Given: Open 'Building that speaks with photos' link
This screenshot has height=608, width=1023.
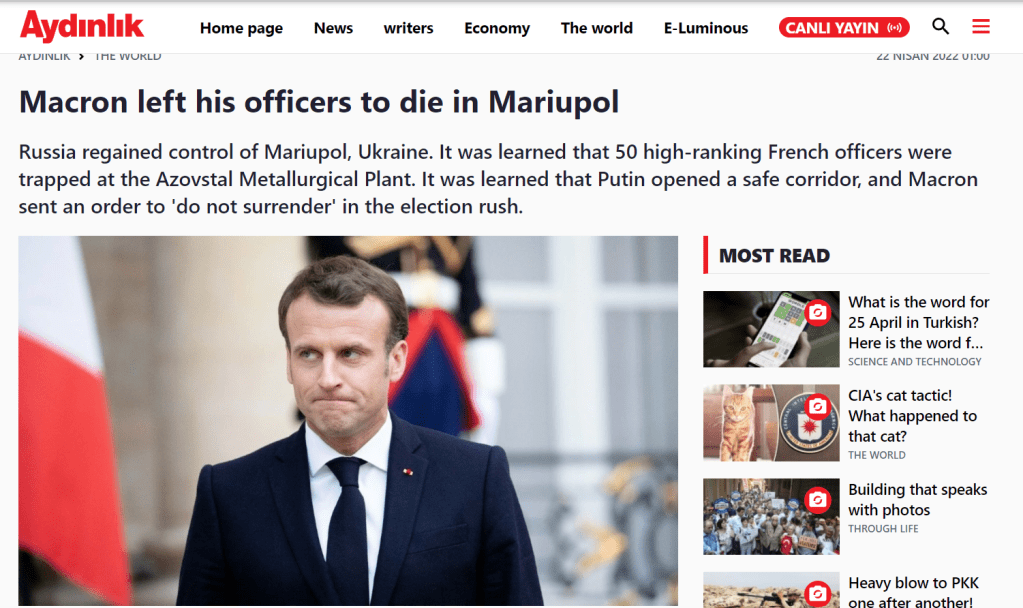Looking at the screenshot, I should click(x=917, y=500).
